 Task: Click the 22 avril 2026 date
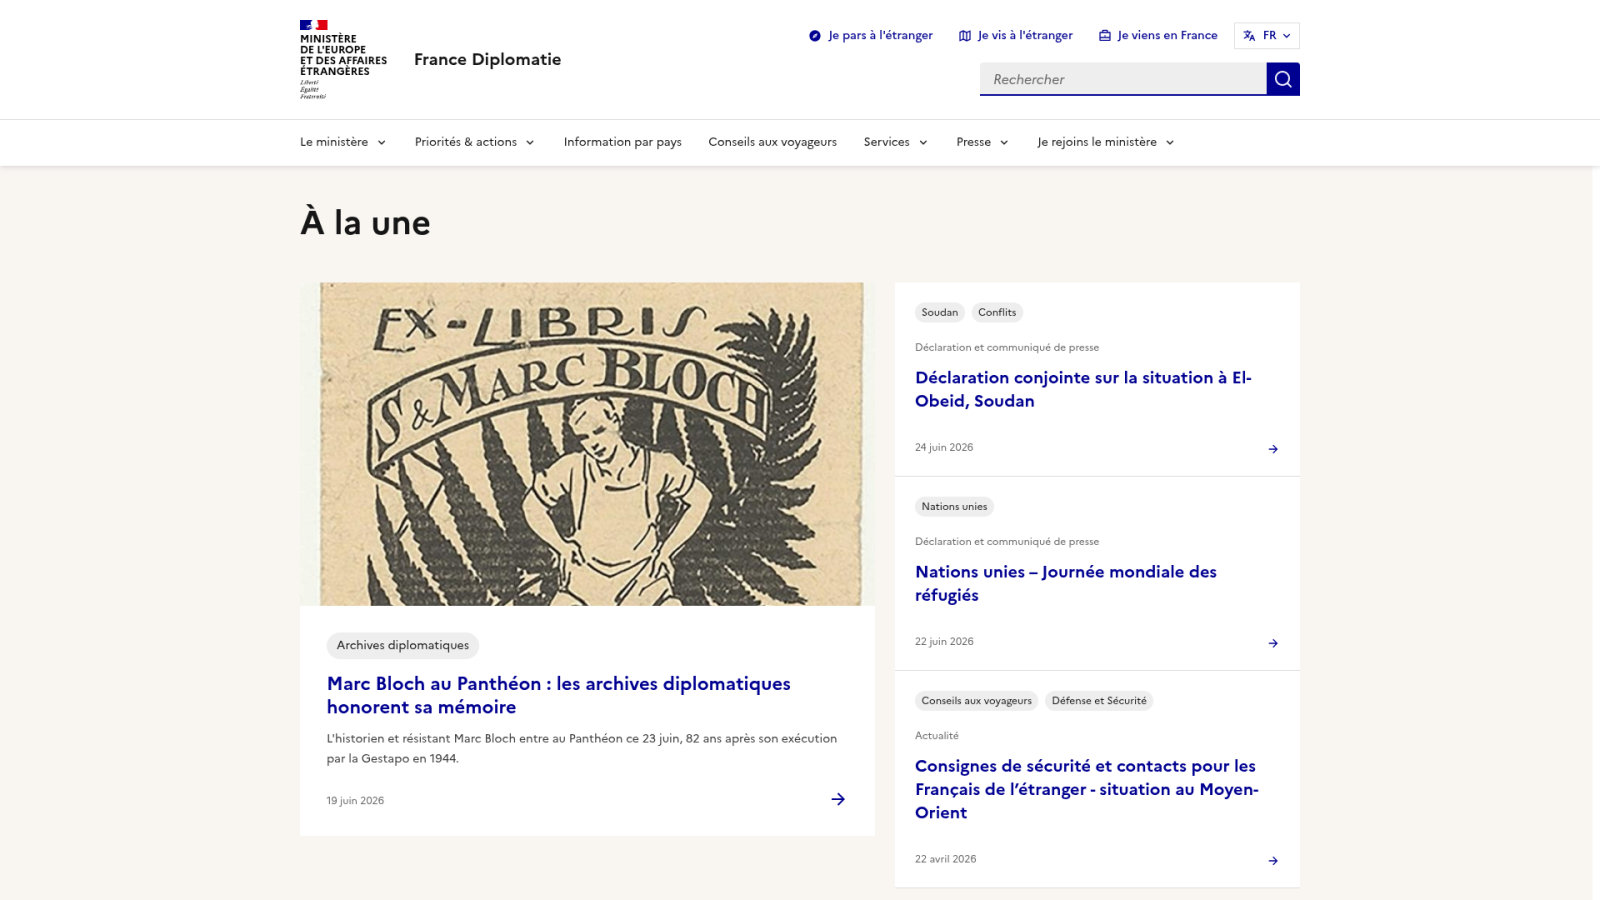coord(946,859)
